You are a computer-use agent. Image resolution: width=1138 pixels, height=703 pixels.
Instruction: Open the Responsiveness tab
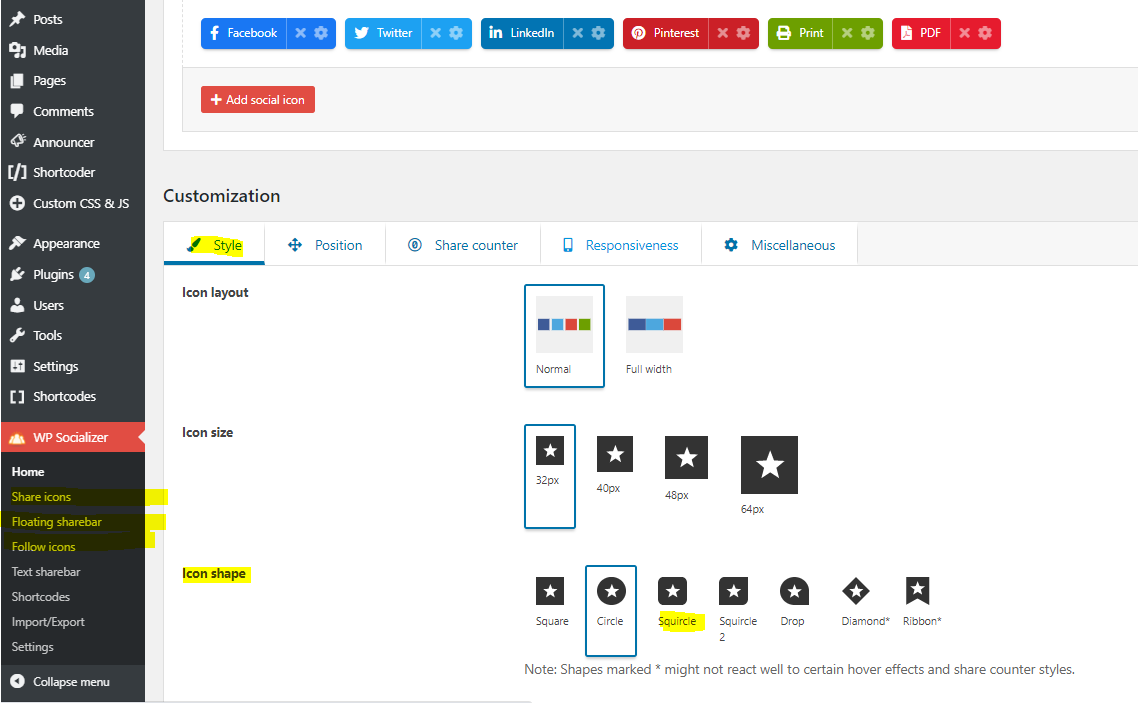(x=620, y=245)
